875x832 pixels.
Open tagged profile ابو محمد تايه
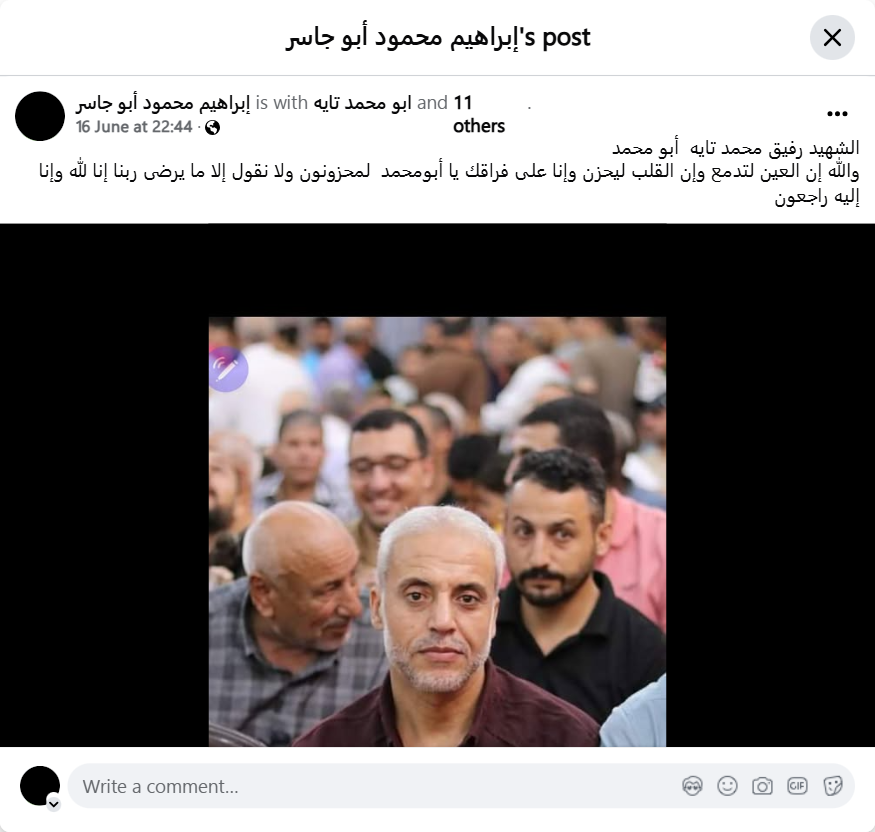click(362, 103)
